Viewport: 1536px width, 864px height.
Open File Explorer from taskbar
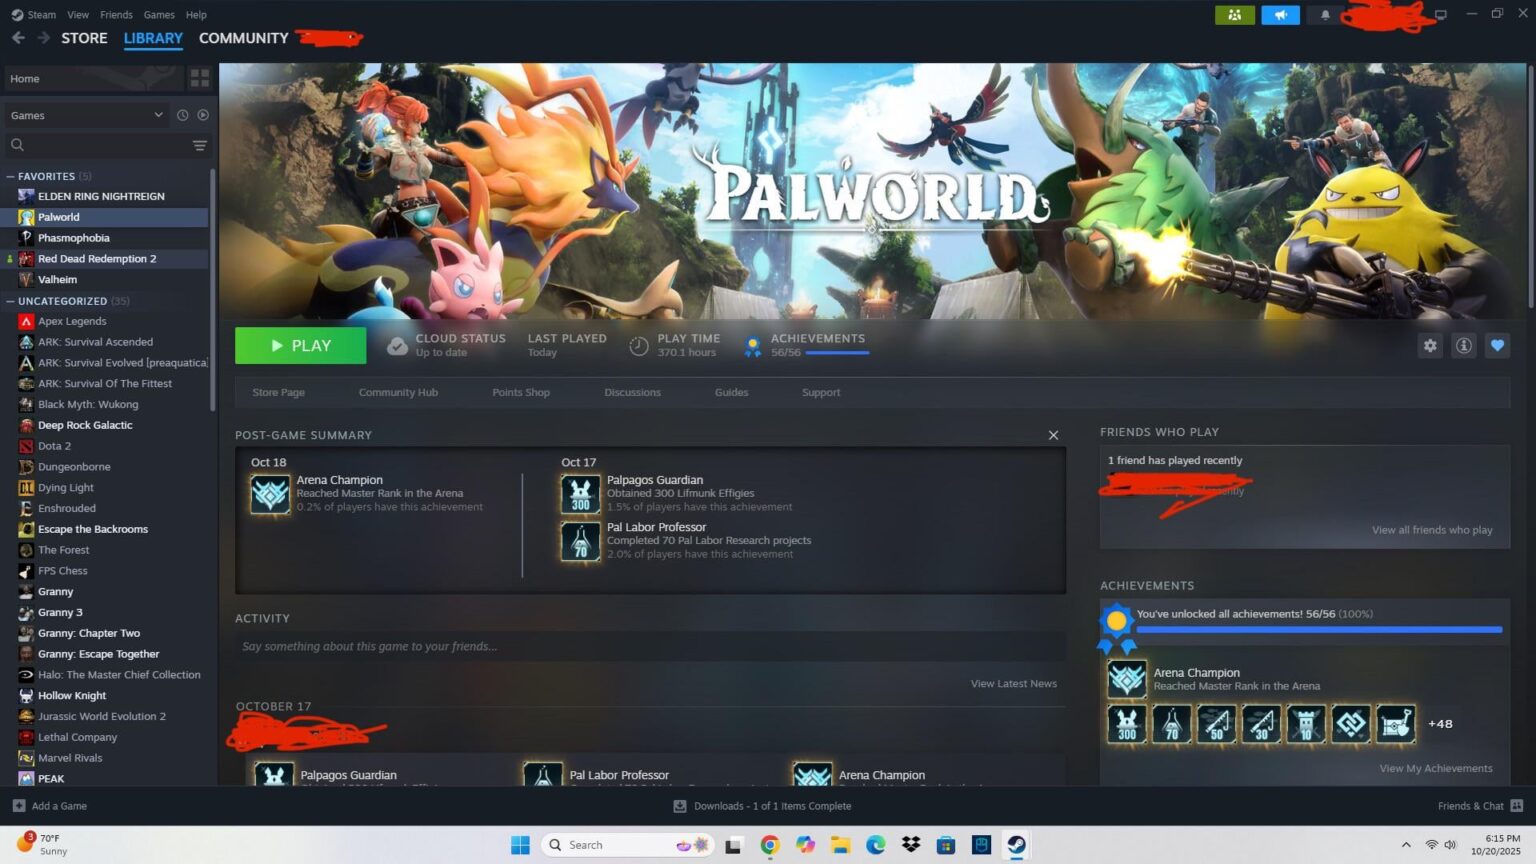pos(840,845)
